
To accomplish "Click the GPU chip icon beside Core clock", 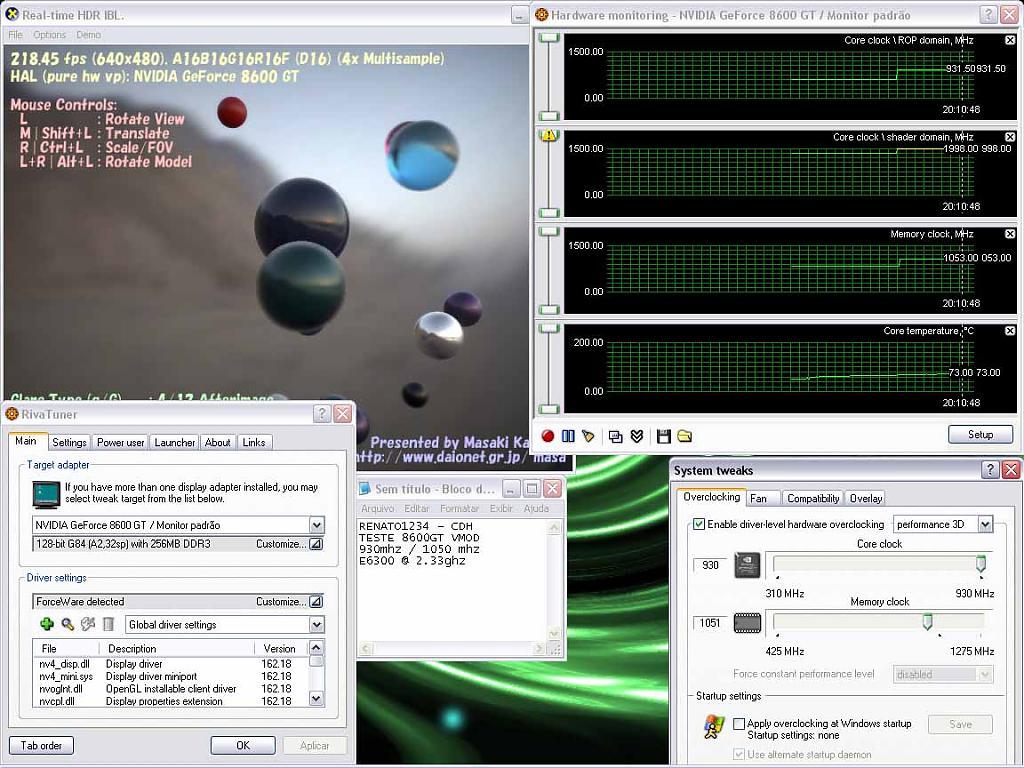I will [x=747, y=565].
